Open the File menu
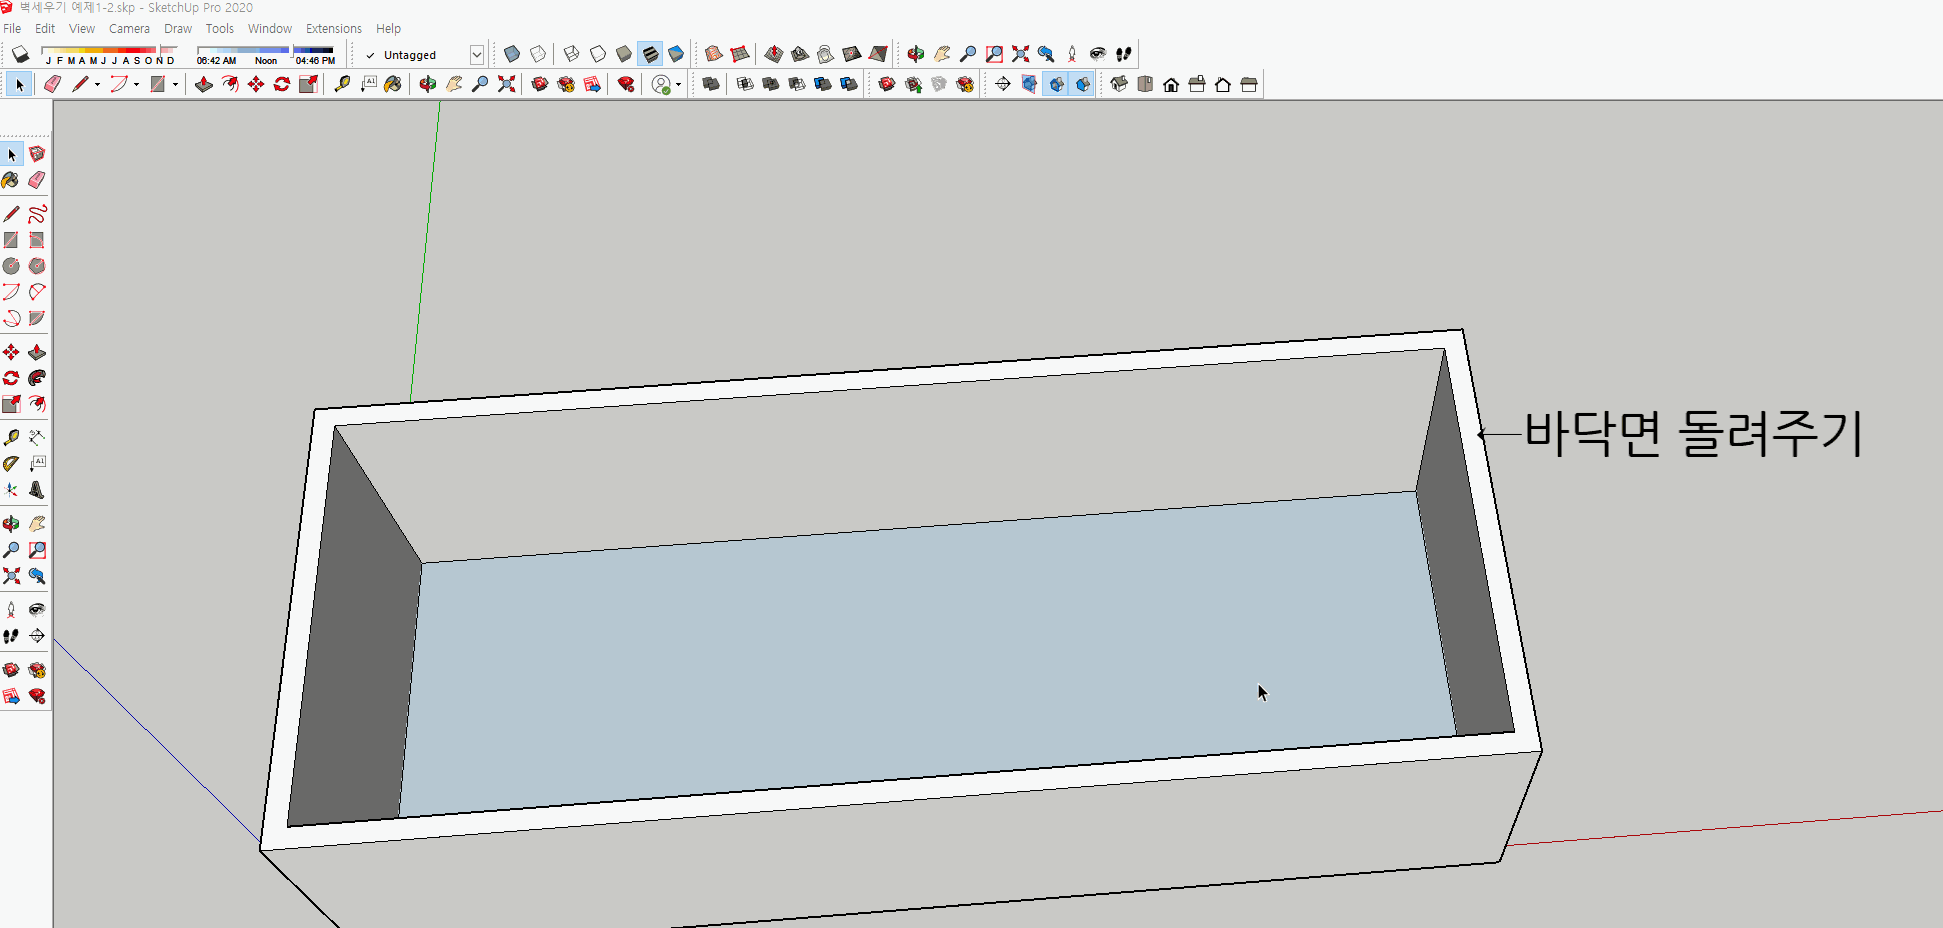Screen dimensions: 1943x928 [12, 29]
